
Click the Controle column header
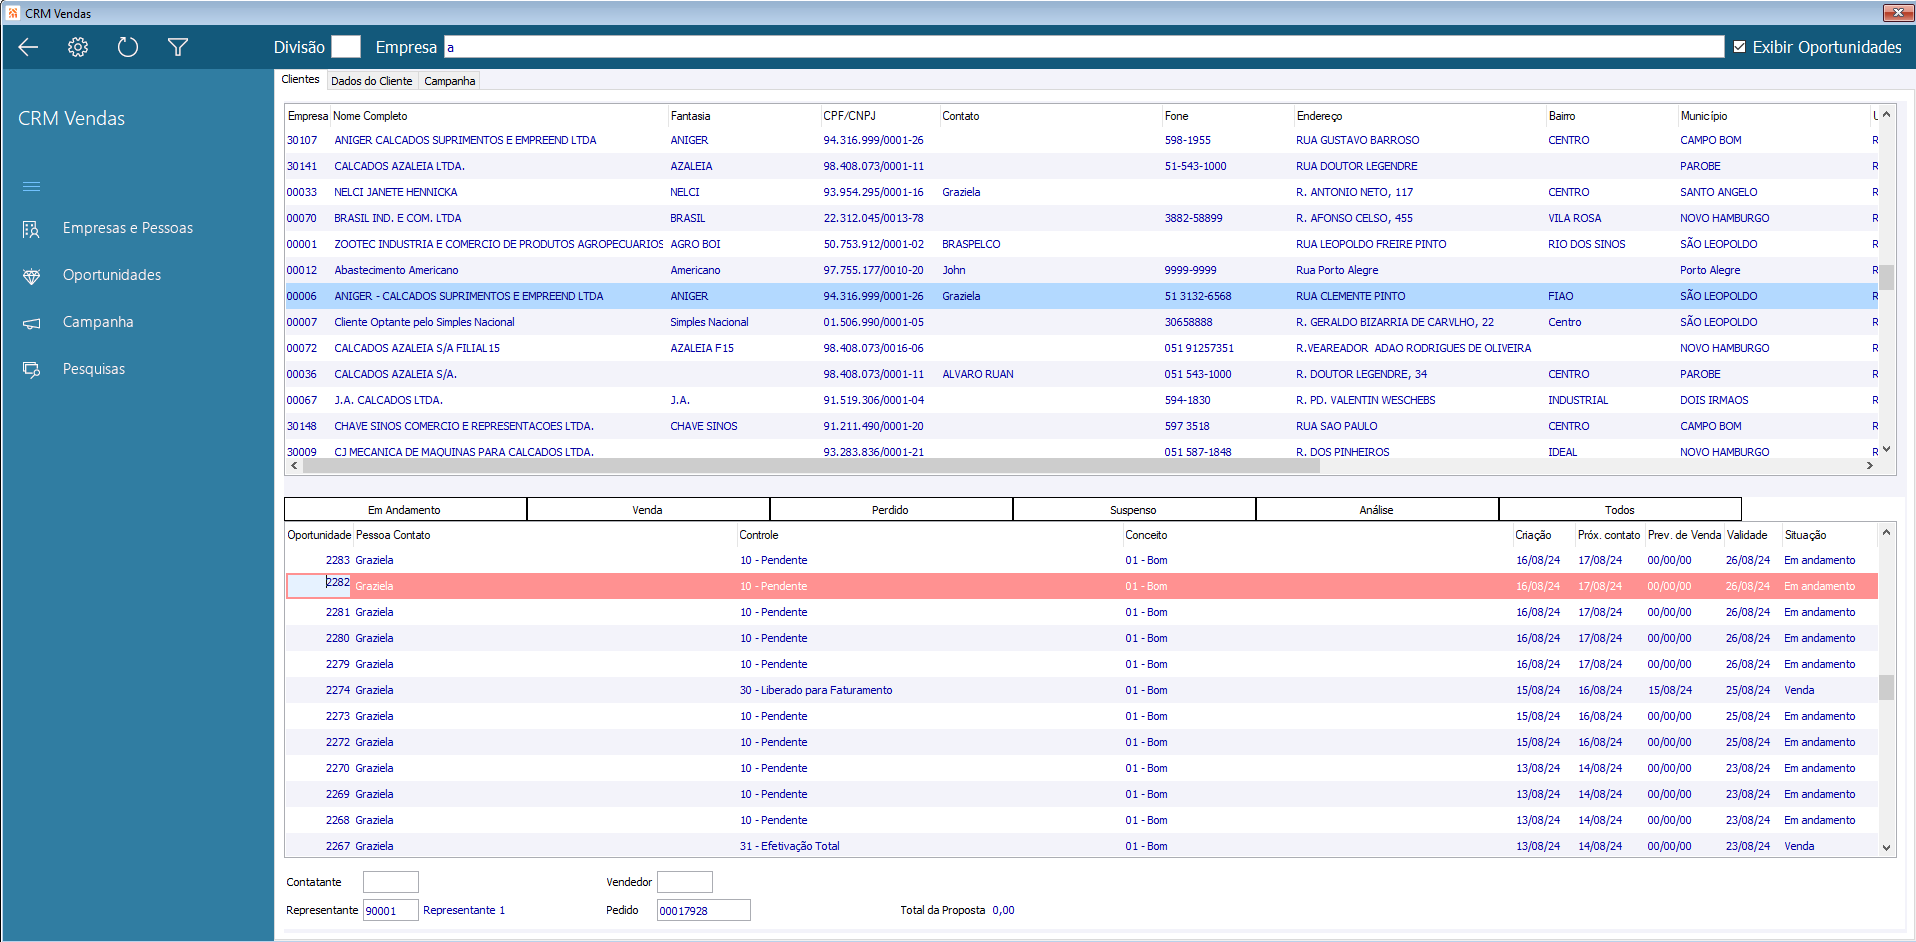point(759,535)
